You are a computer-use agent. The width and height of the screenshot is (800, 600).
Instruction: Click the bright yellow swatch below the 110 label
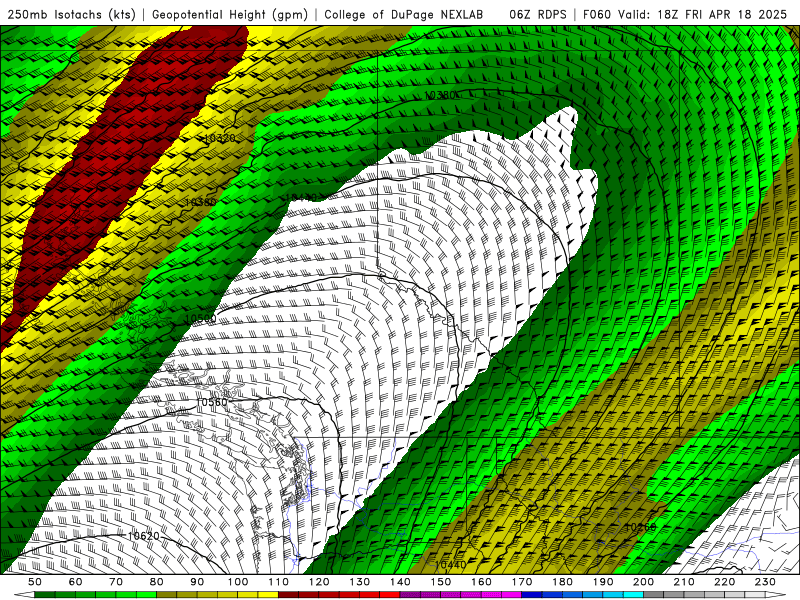coord(268,595)
